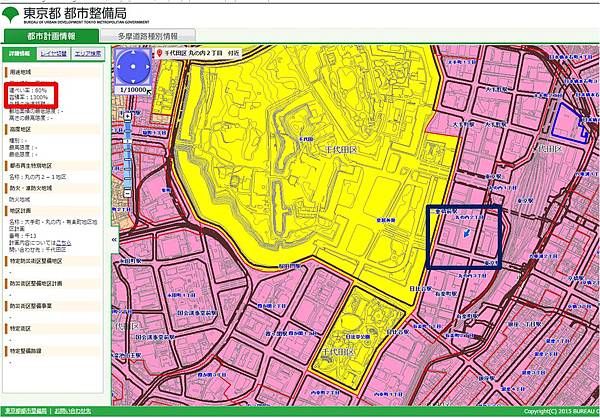Image resolution: width=600 pixels, height=418 pixels.
Task: Pan the map north with the up arrow
Action: coord(133,53)
